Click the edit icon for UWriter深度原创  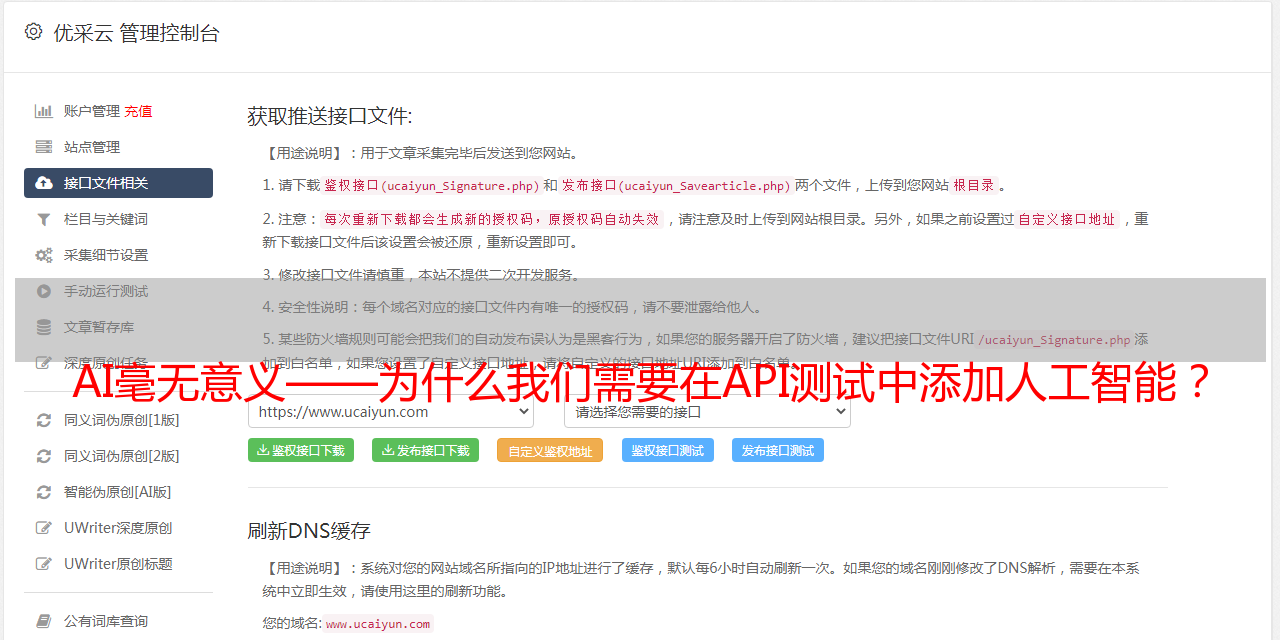pos(44,528)
